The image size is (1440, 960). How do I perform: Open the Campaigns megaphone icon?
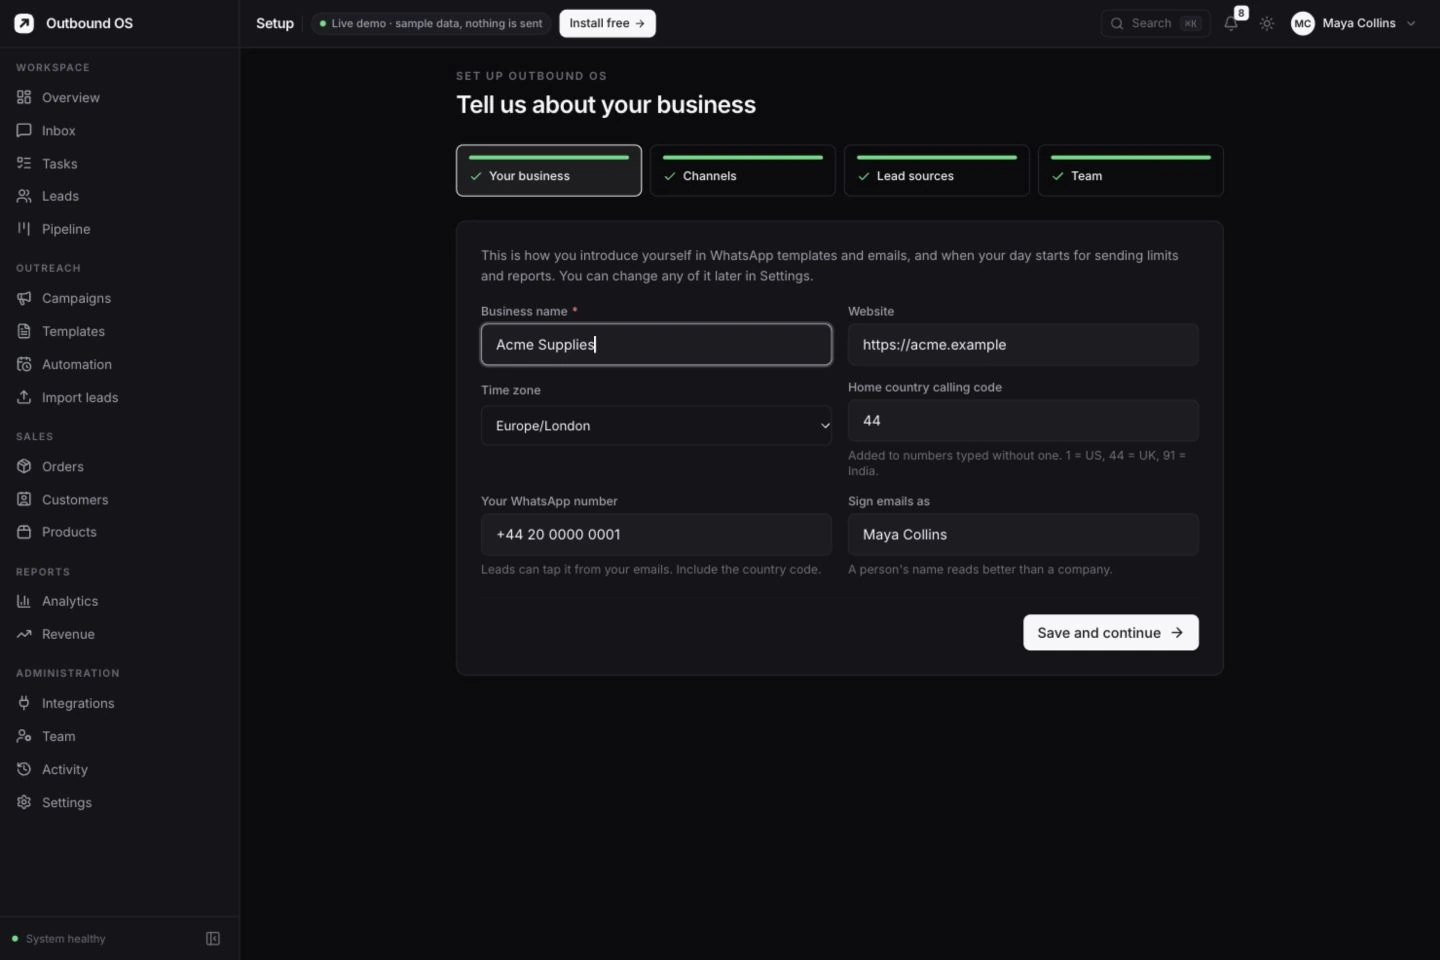pos(24,298)
